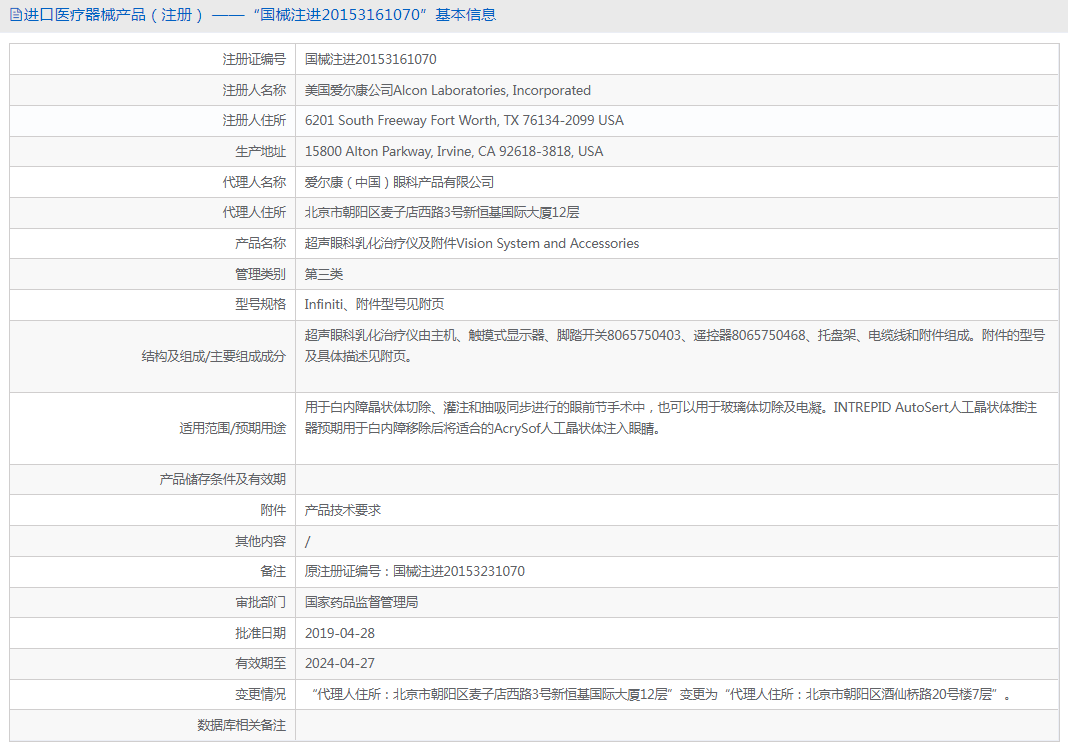1068x748 pixels.
Task: Click the 产品名称 label
Action: (260, 243)
